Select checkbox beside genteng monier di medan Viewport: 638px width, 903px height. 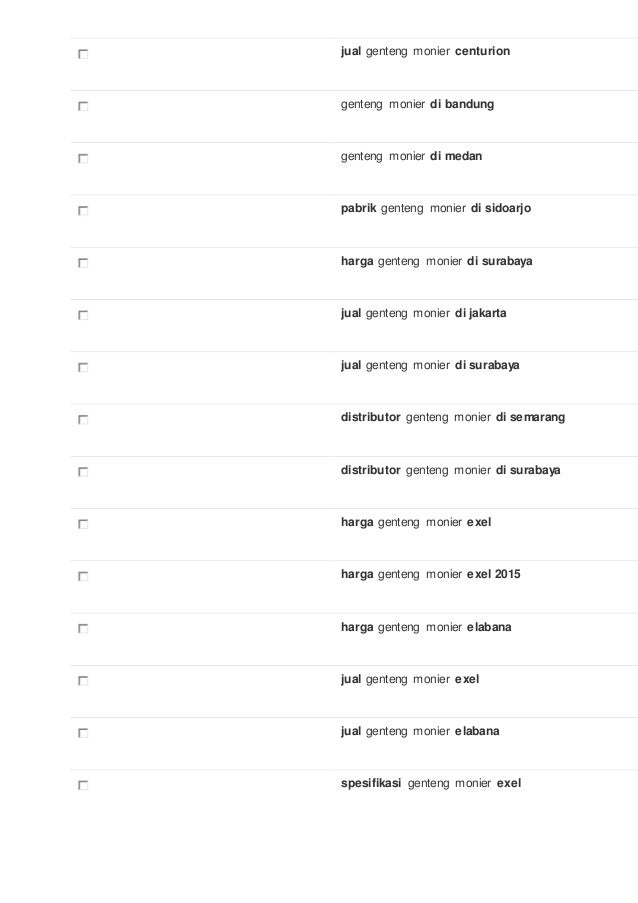[x=82, y=158]
